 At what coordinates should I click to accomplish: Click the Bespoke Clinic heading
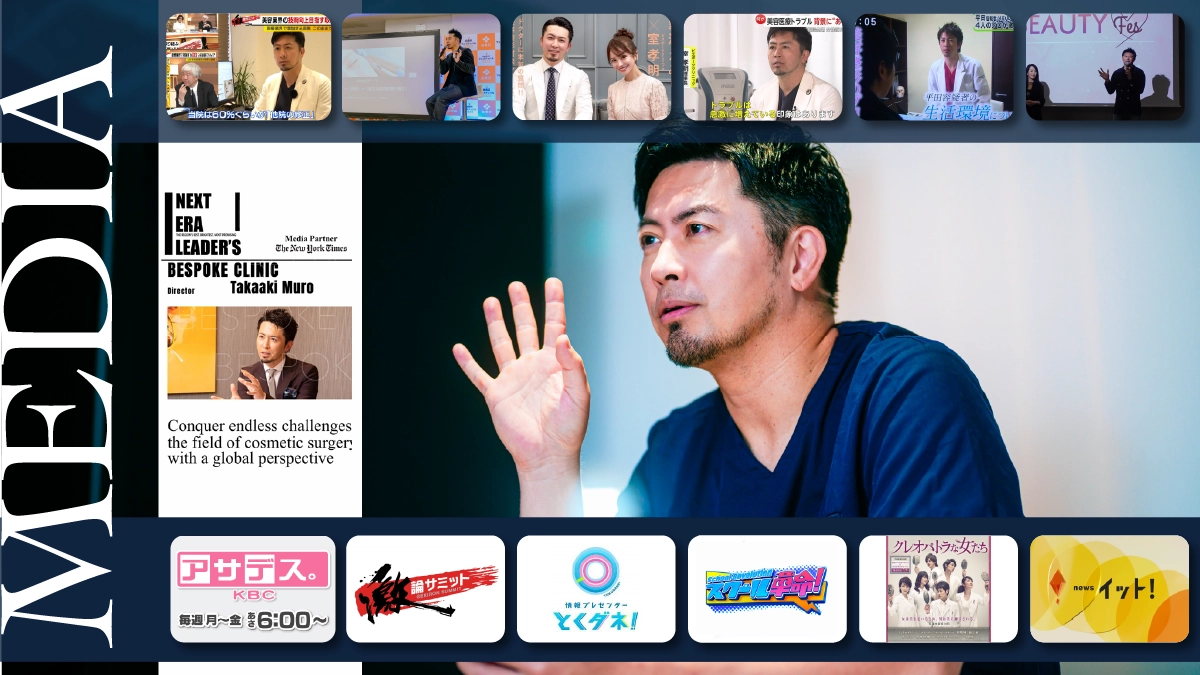[223, 270]
